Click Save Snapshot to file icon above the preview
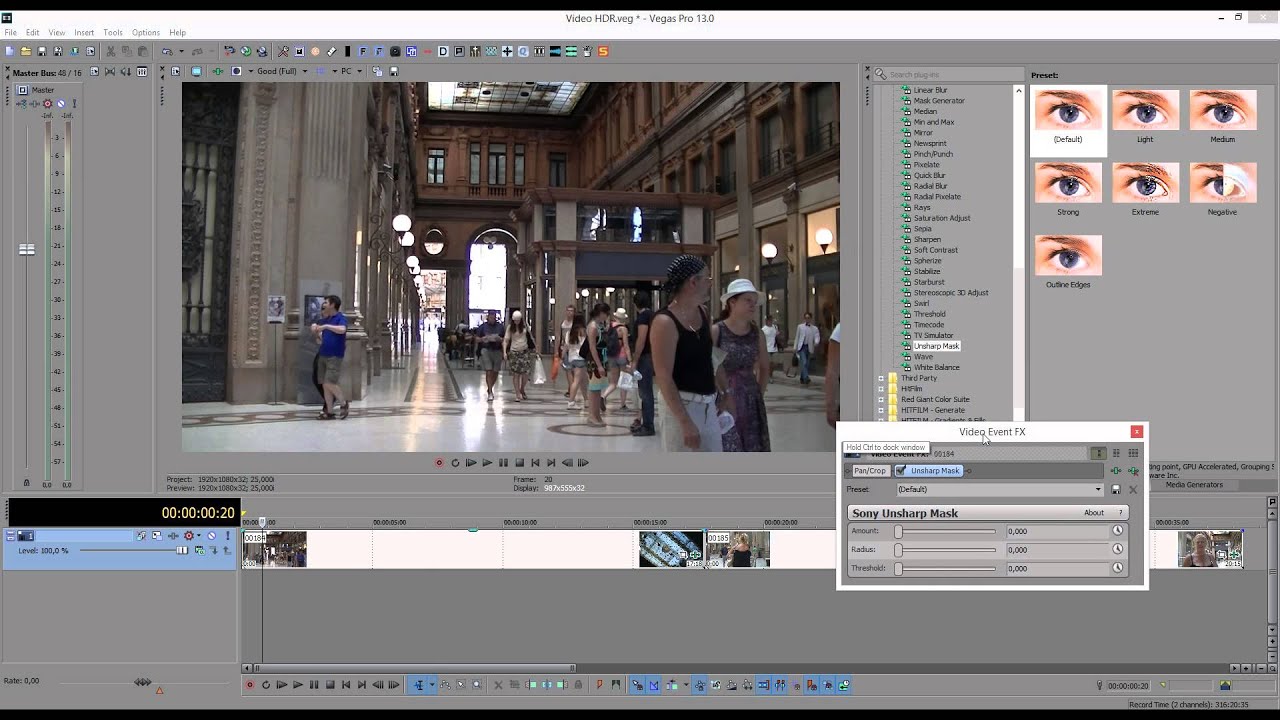Screen dimensions: 1280x720 coord(394,71)
